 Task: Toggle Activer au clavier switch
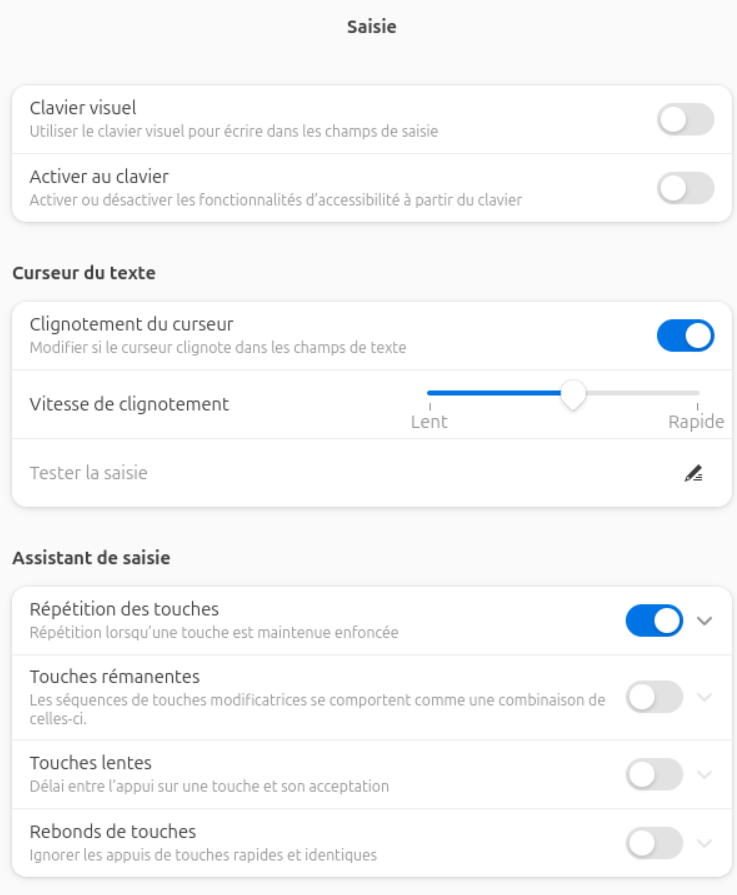point(685,188)
